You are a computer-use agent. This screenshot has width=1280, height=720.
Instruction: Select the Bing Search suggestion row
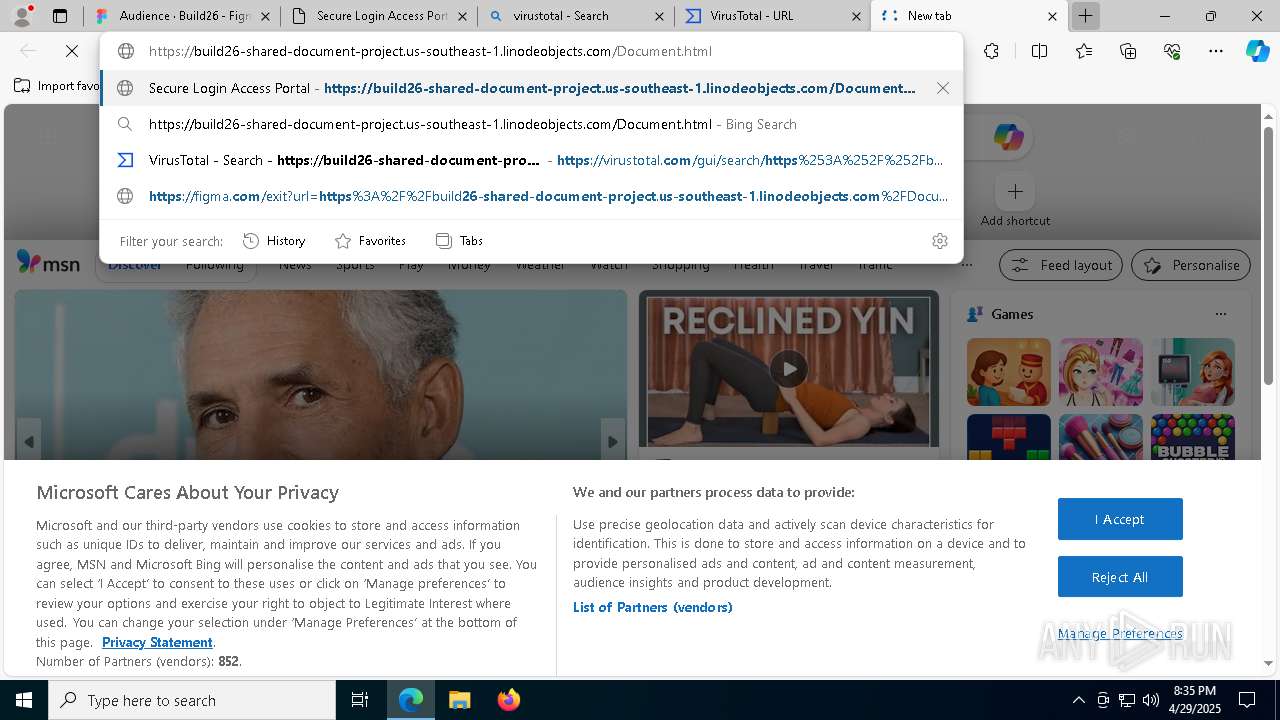coord(531,124)
